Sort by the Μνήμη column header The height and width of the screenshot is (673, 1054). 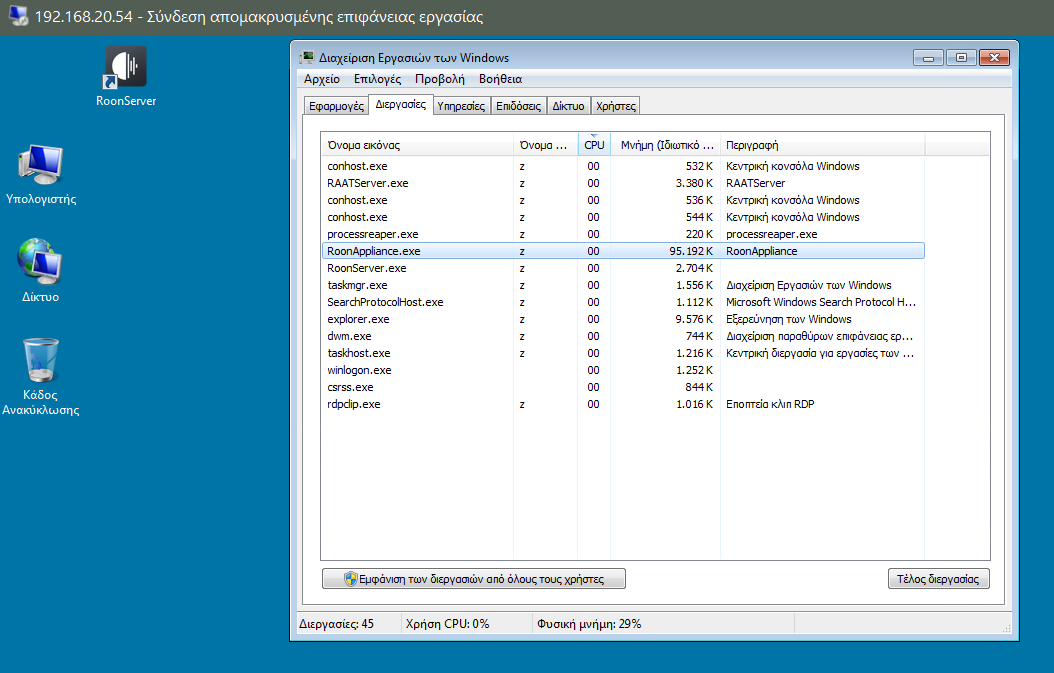(666, 145)
